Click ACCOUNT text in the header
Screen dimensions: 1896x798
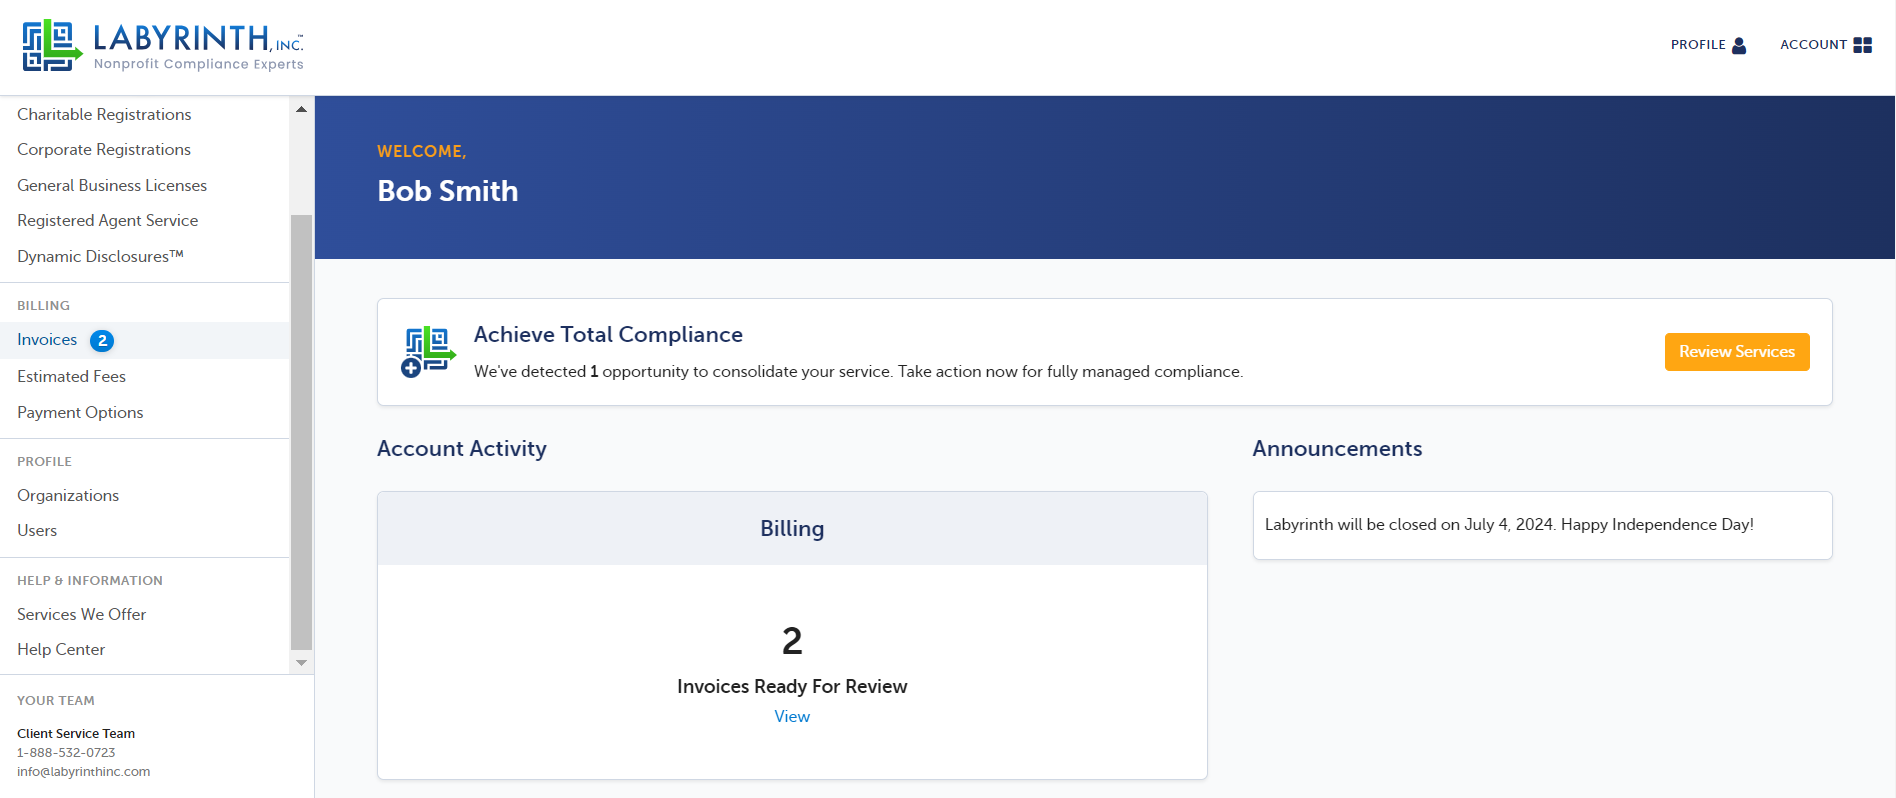coord(1813,45)
